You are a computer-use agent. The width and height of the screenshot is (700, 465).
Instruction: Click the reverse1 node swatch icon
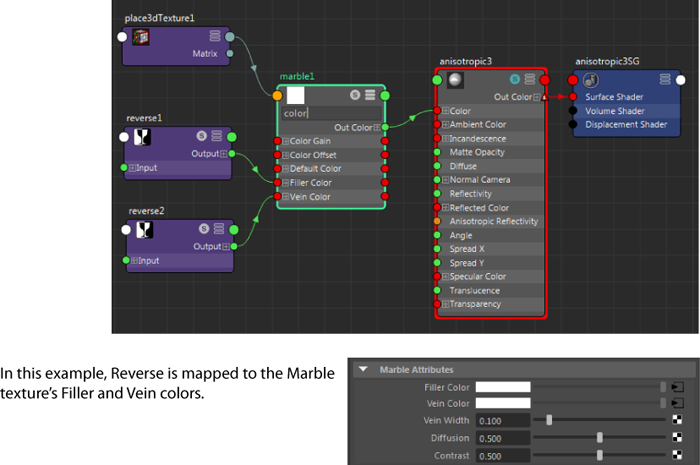point(142,137)
